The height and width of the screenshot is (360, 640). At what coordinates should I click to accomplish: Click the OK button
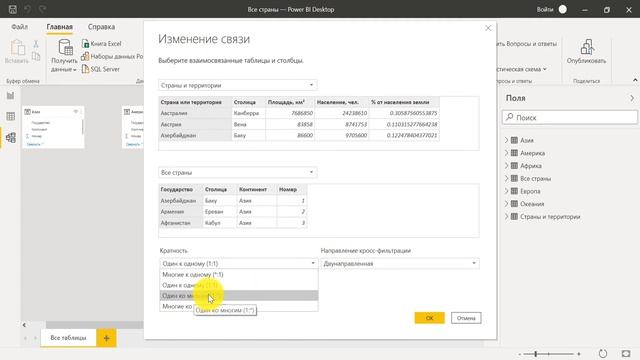(x=429, y=318)
